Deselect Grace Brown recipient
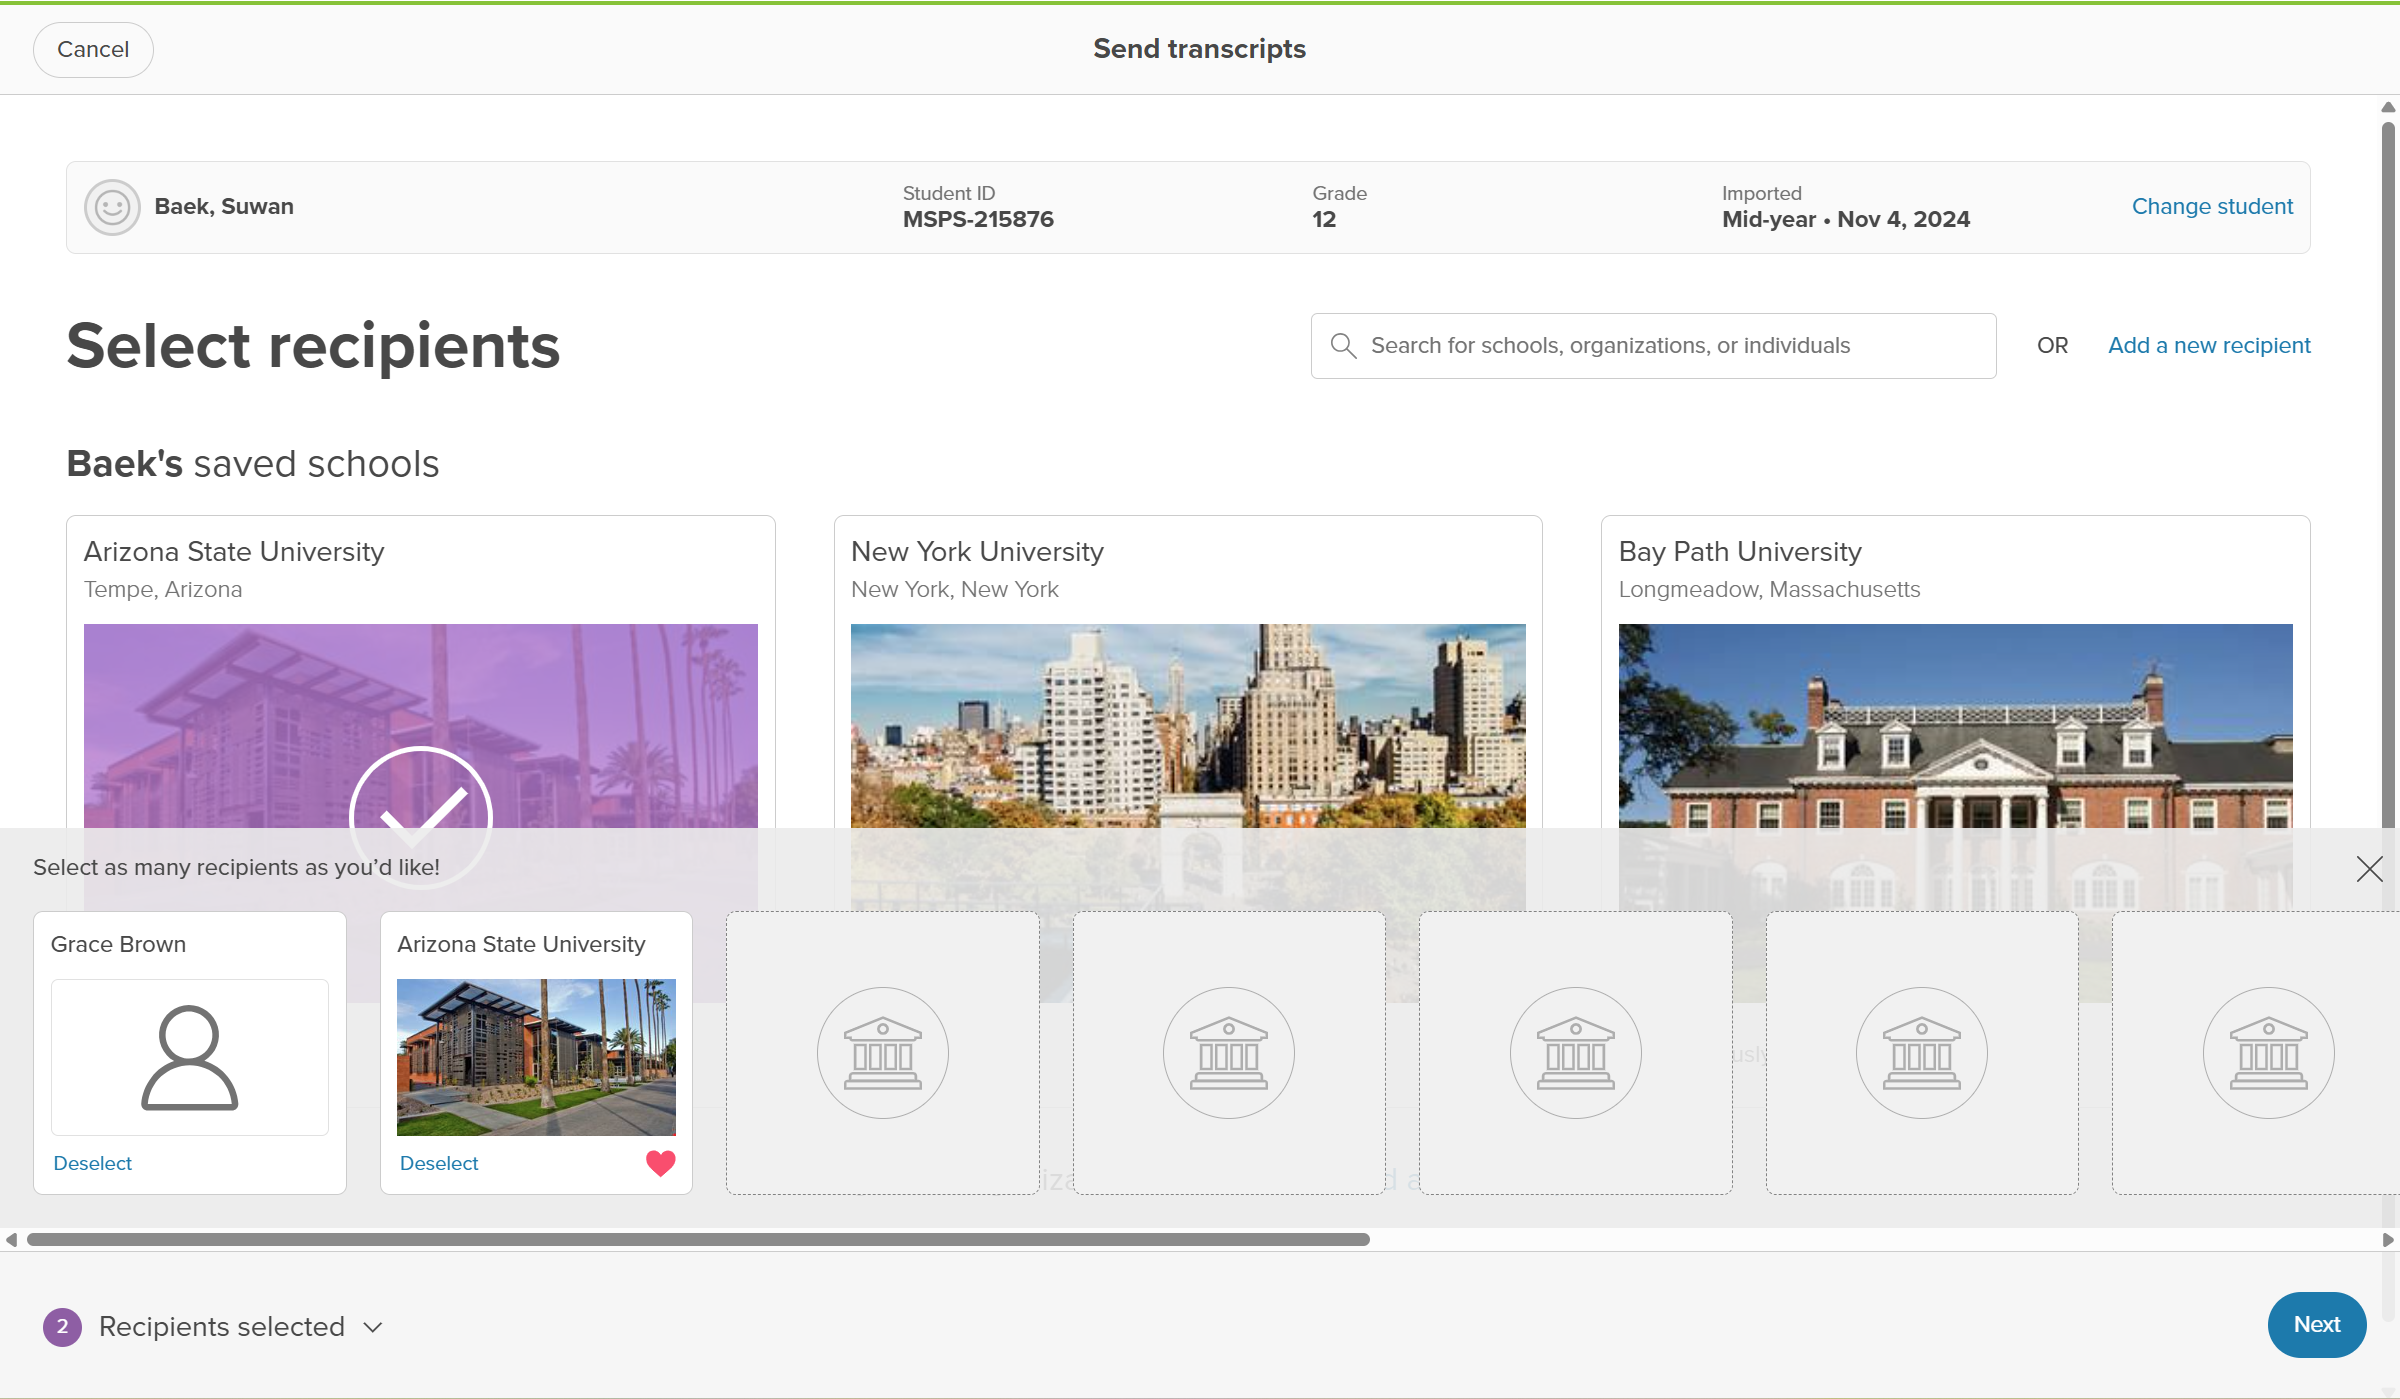The image size is (2400, 1399). (92, 1163)
